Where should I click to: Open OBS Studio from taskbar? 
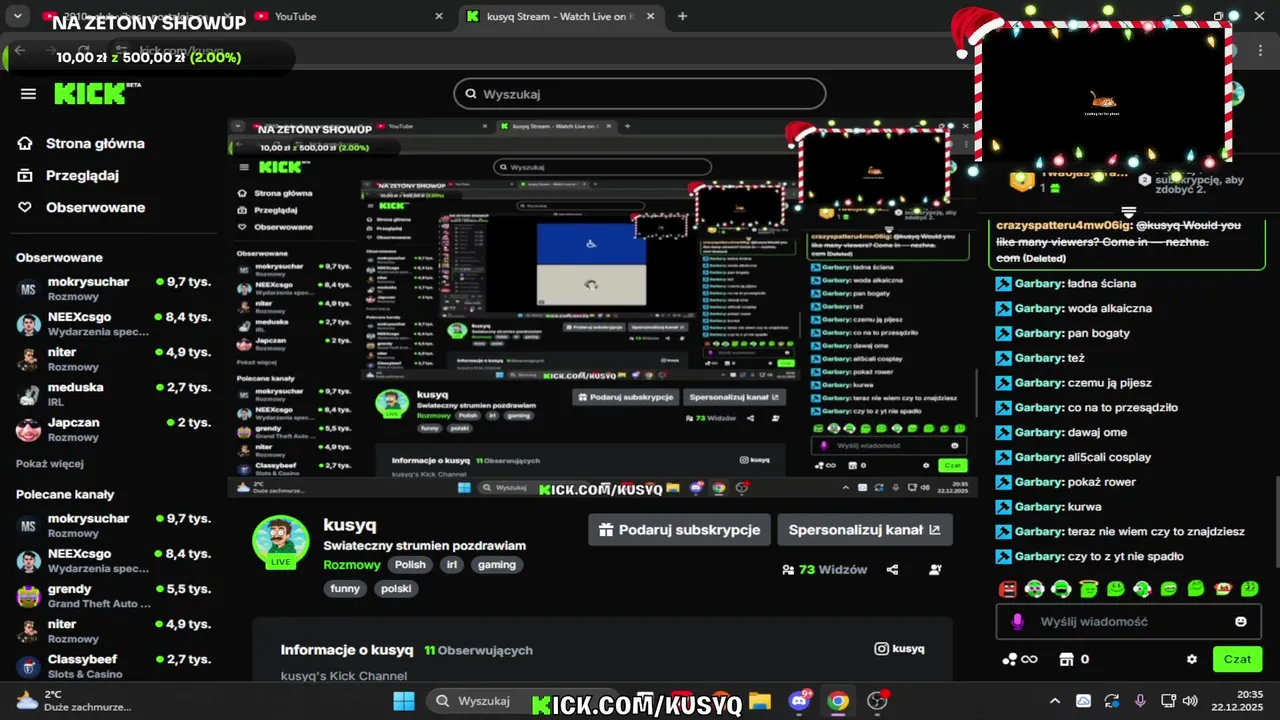(x=877, y=701)
